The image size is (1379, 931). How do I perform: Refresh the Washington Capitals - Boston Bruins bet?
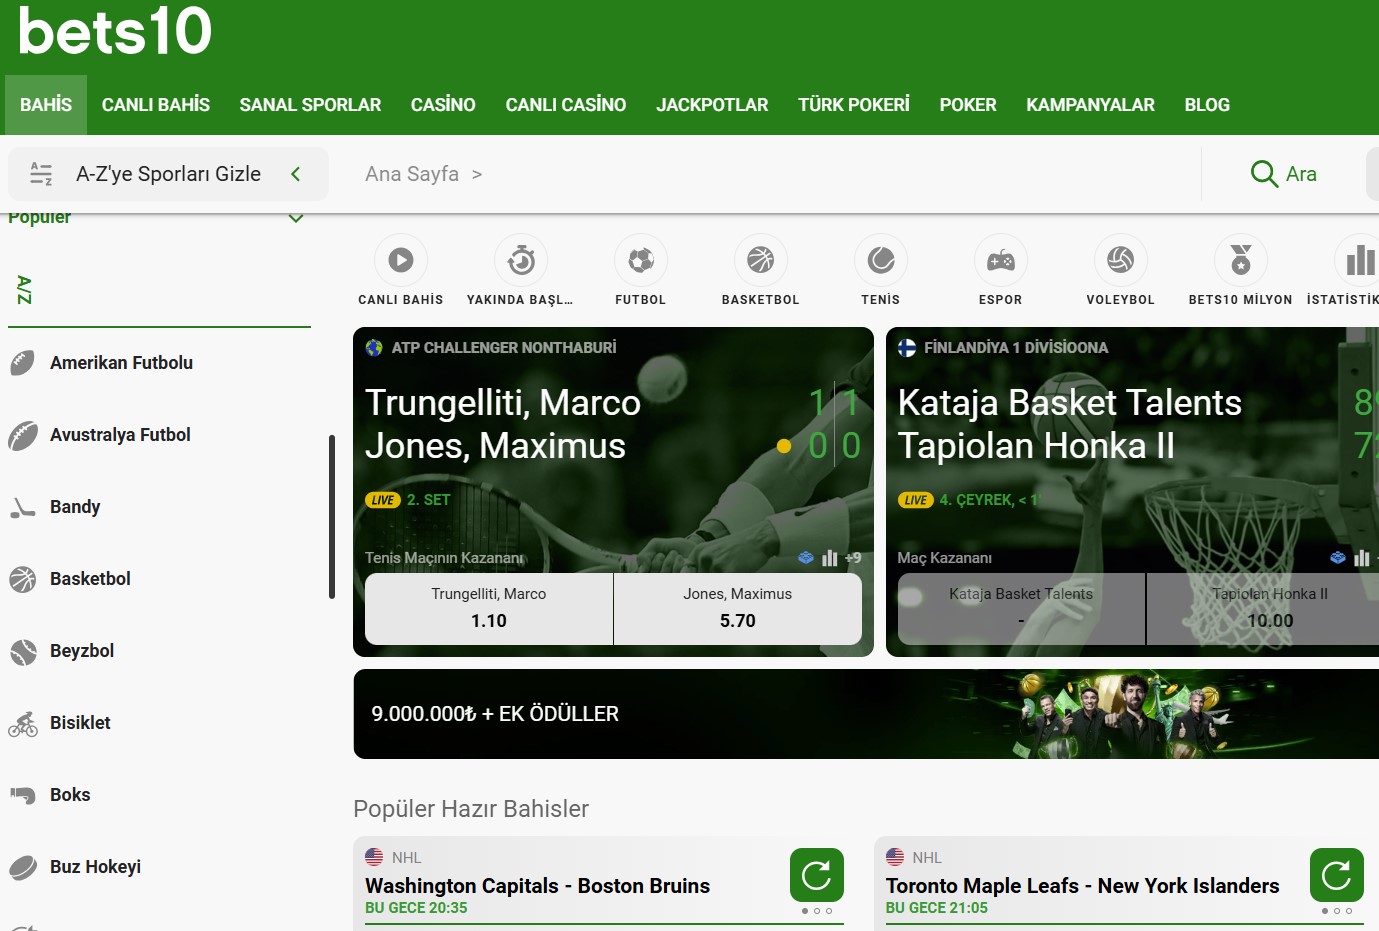tap(817, 875)
